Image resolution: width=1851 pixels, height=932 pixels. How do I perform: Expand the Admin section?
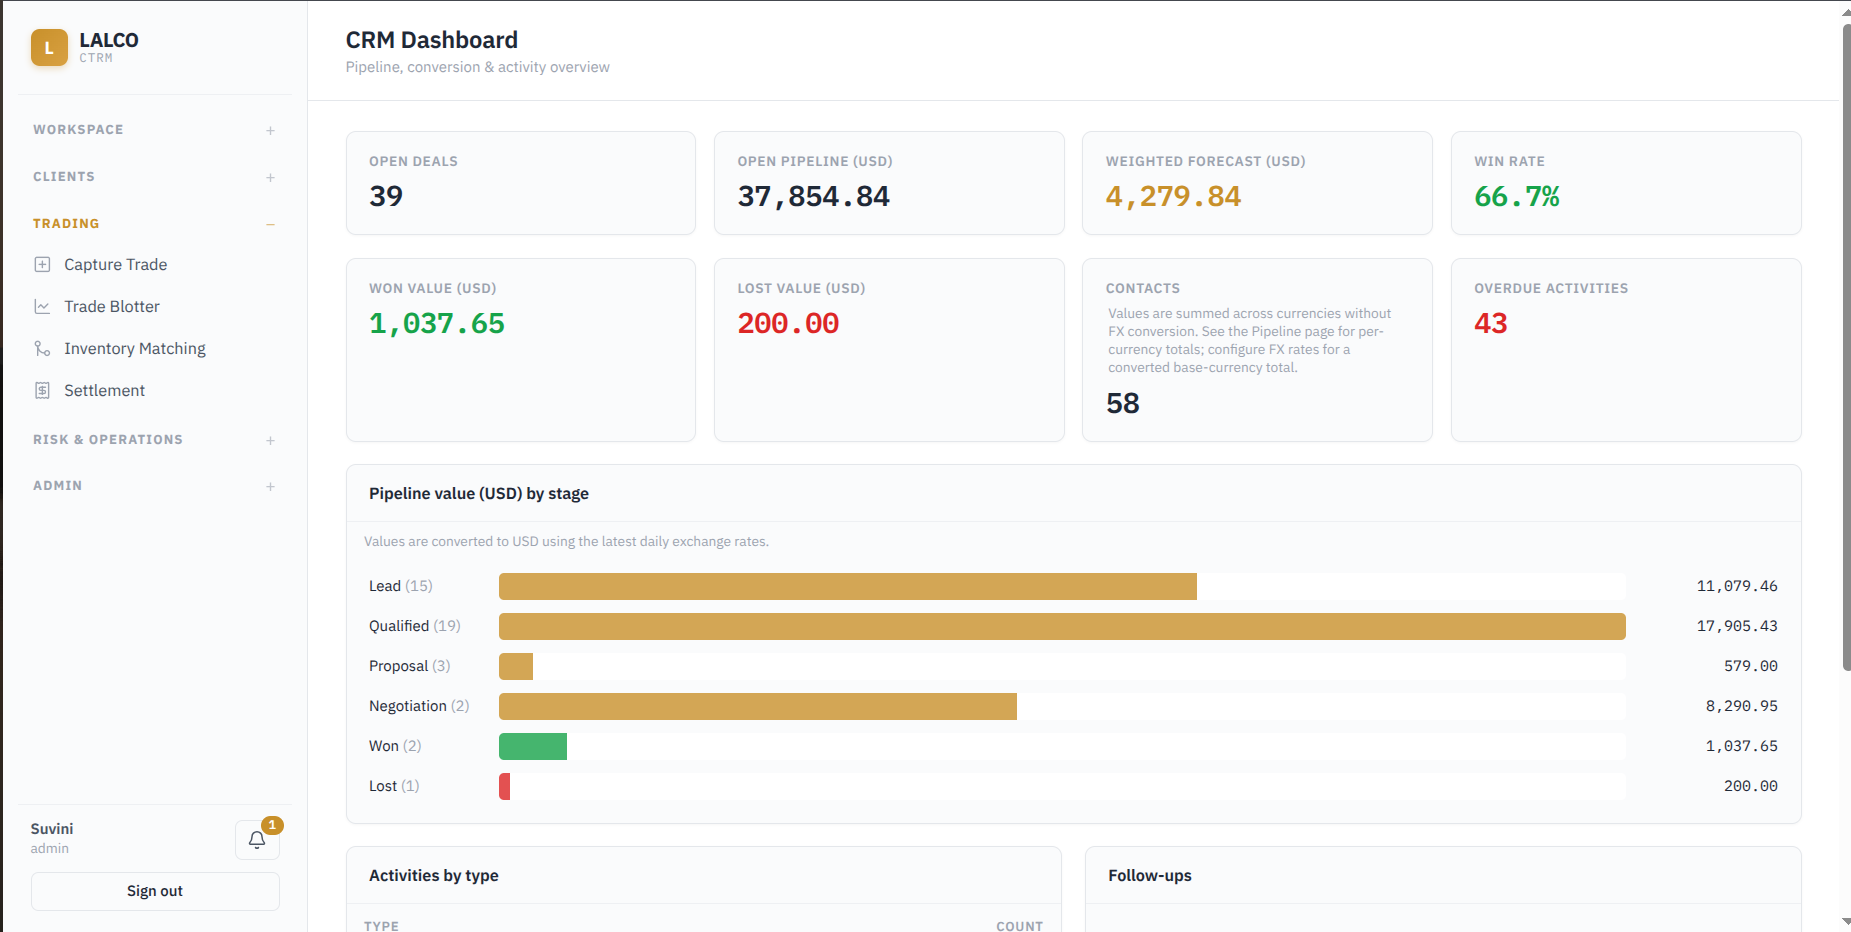[x=270, y=486]
